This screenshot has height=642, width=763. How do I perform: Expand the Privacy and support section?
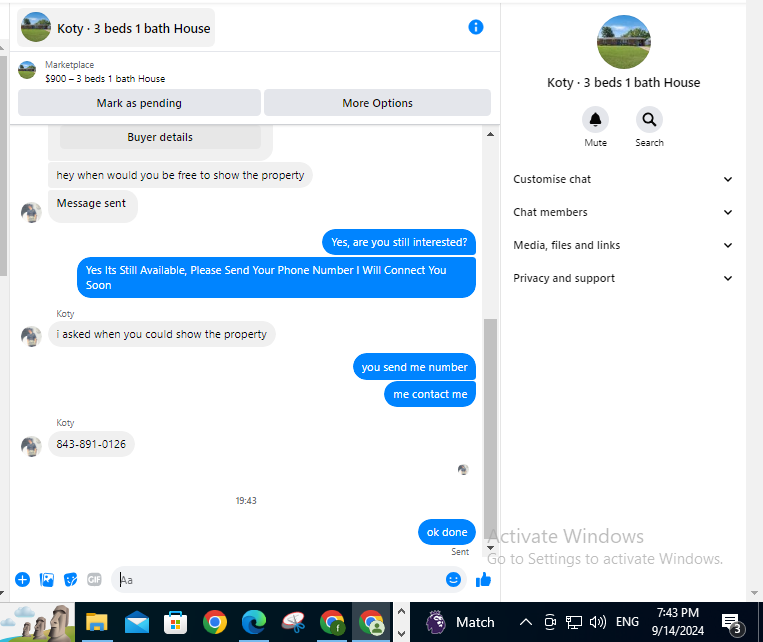pos(622,278)
